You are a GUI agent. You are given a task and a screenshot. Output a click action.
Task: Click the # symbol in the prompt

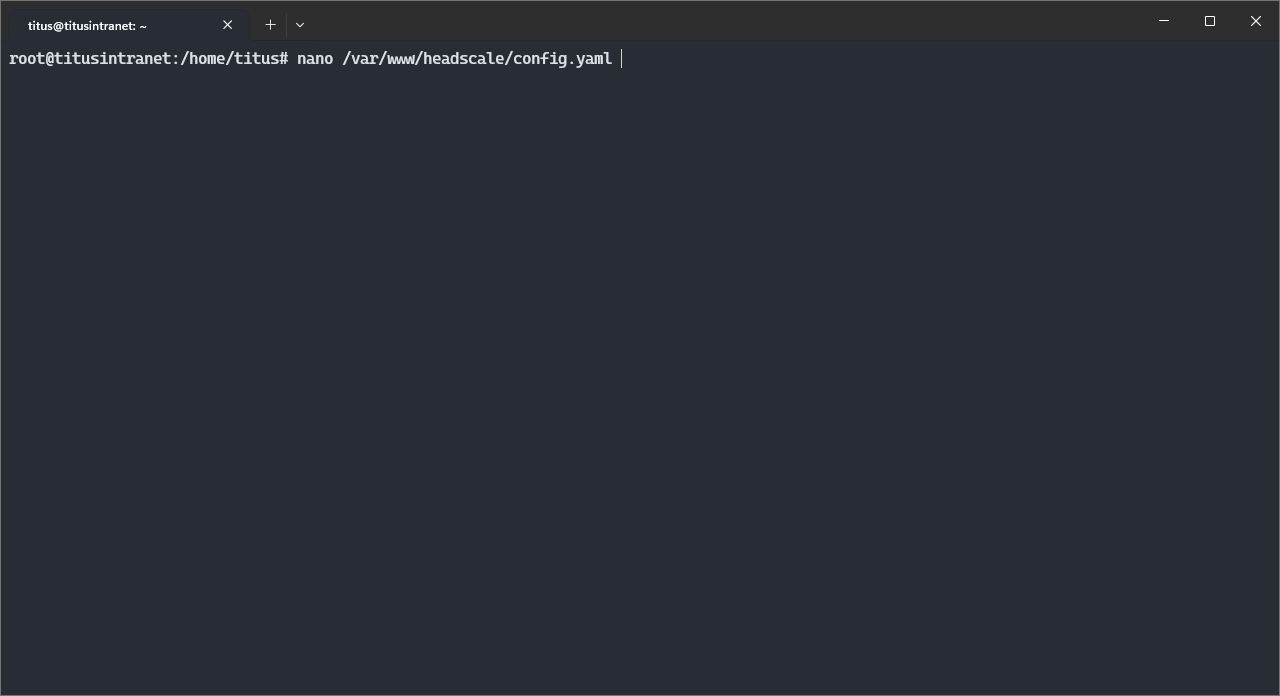[x=284, y=59]
